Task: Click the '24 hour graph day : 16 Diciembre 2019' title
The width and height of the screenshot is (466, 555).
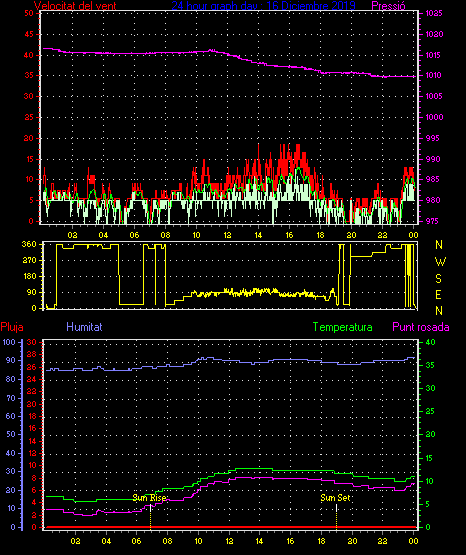Action: (264, 6)
